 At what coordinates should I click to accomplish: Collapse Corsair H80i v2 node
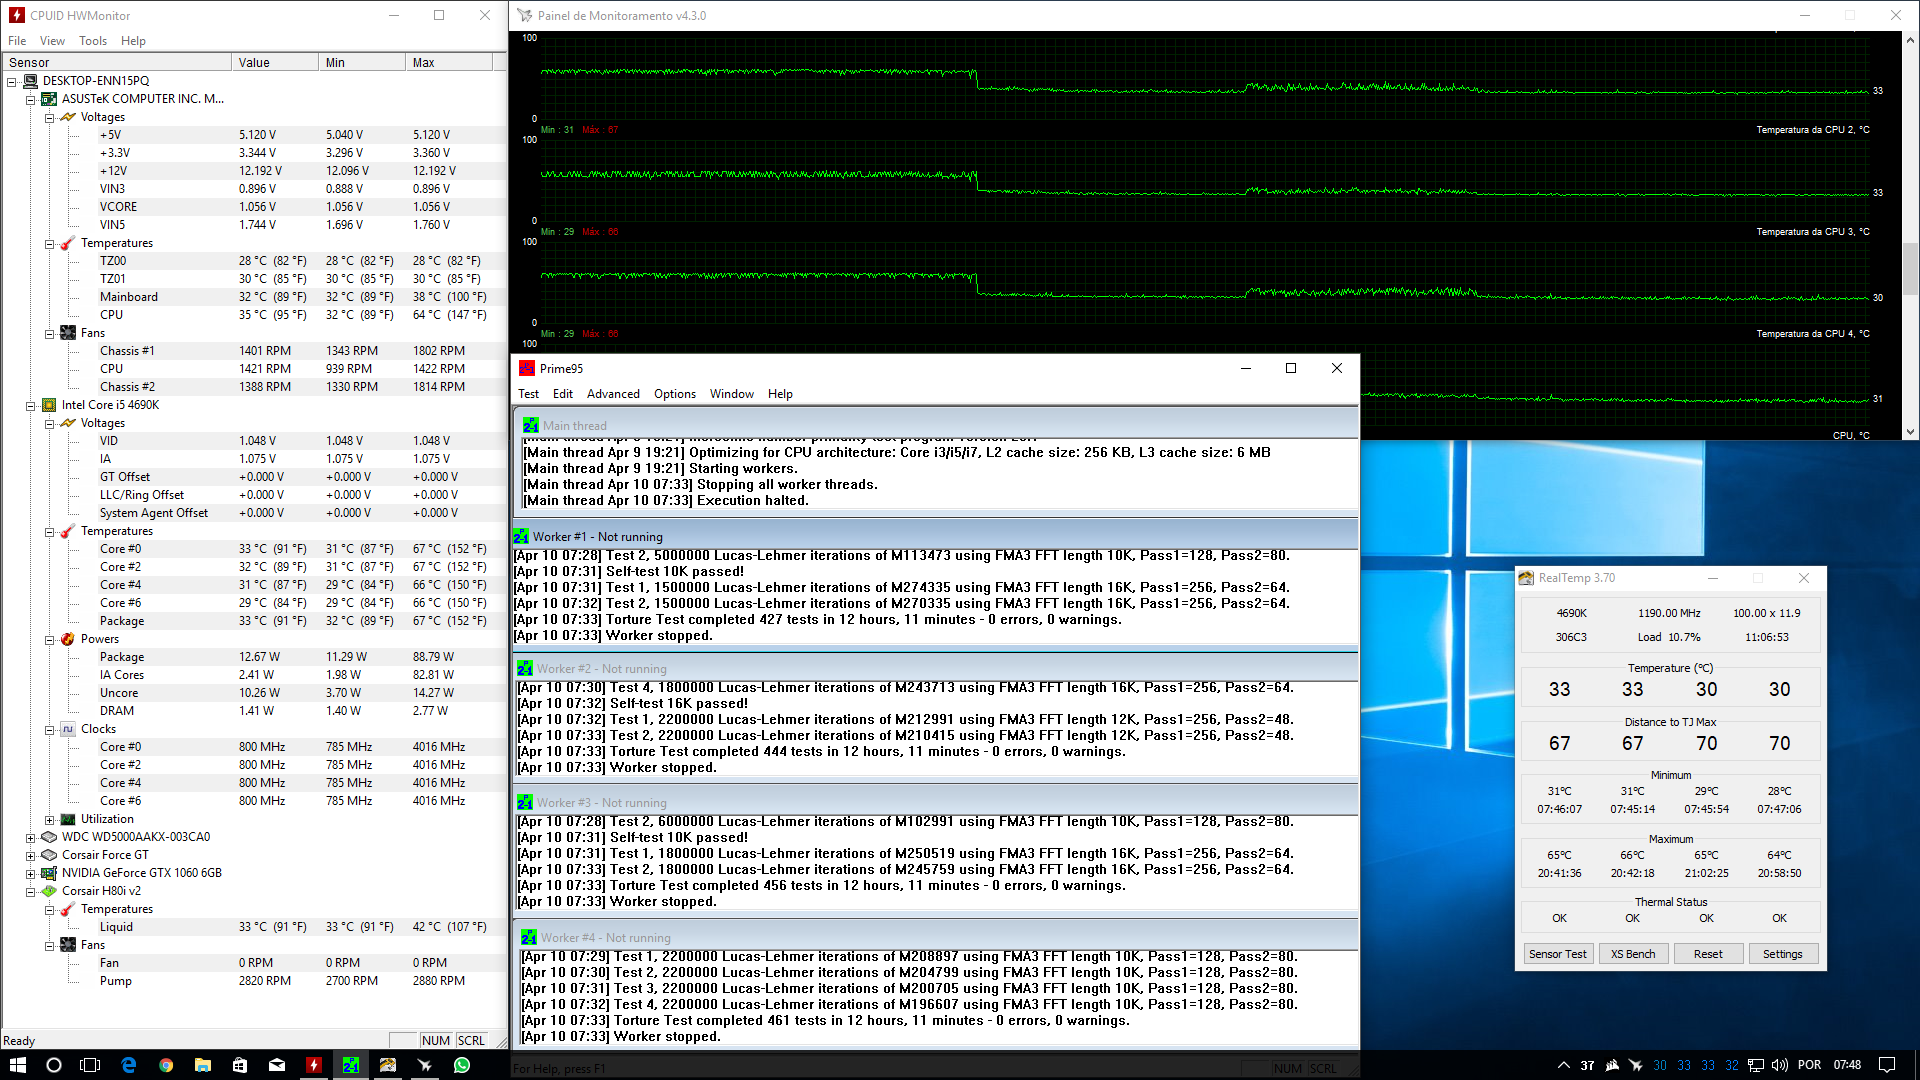(x=30, y=891)
